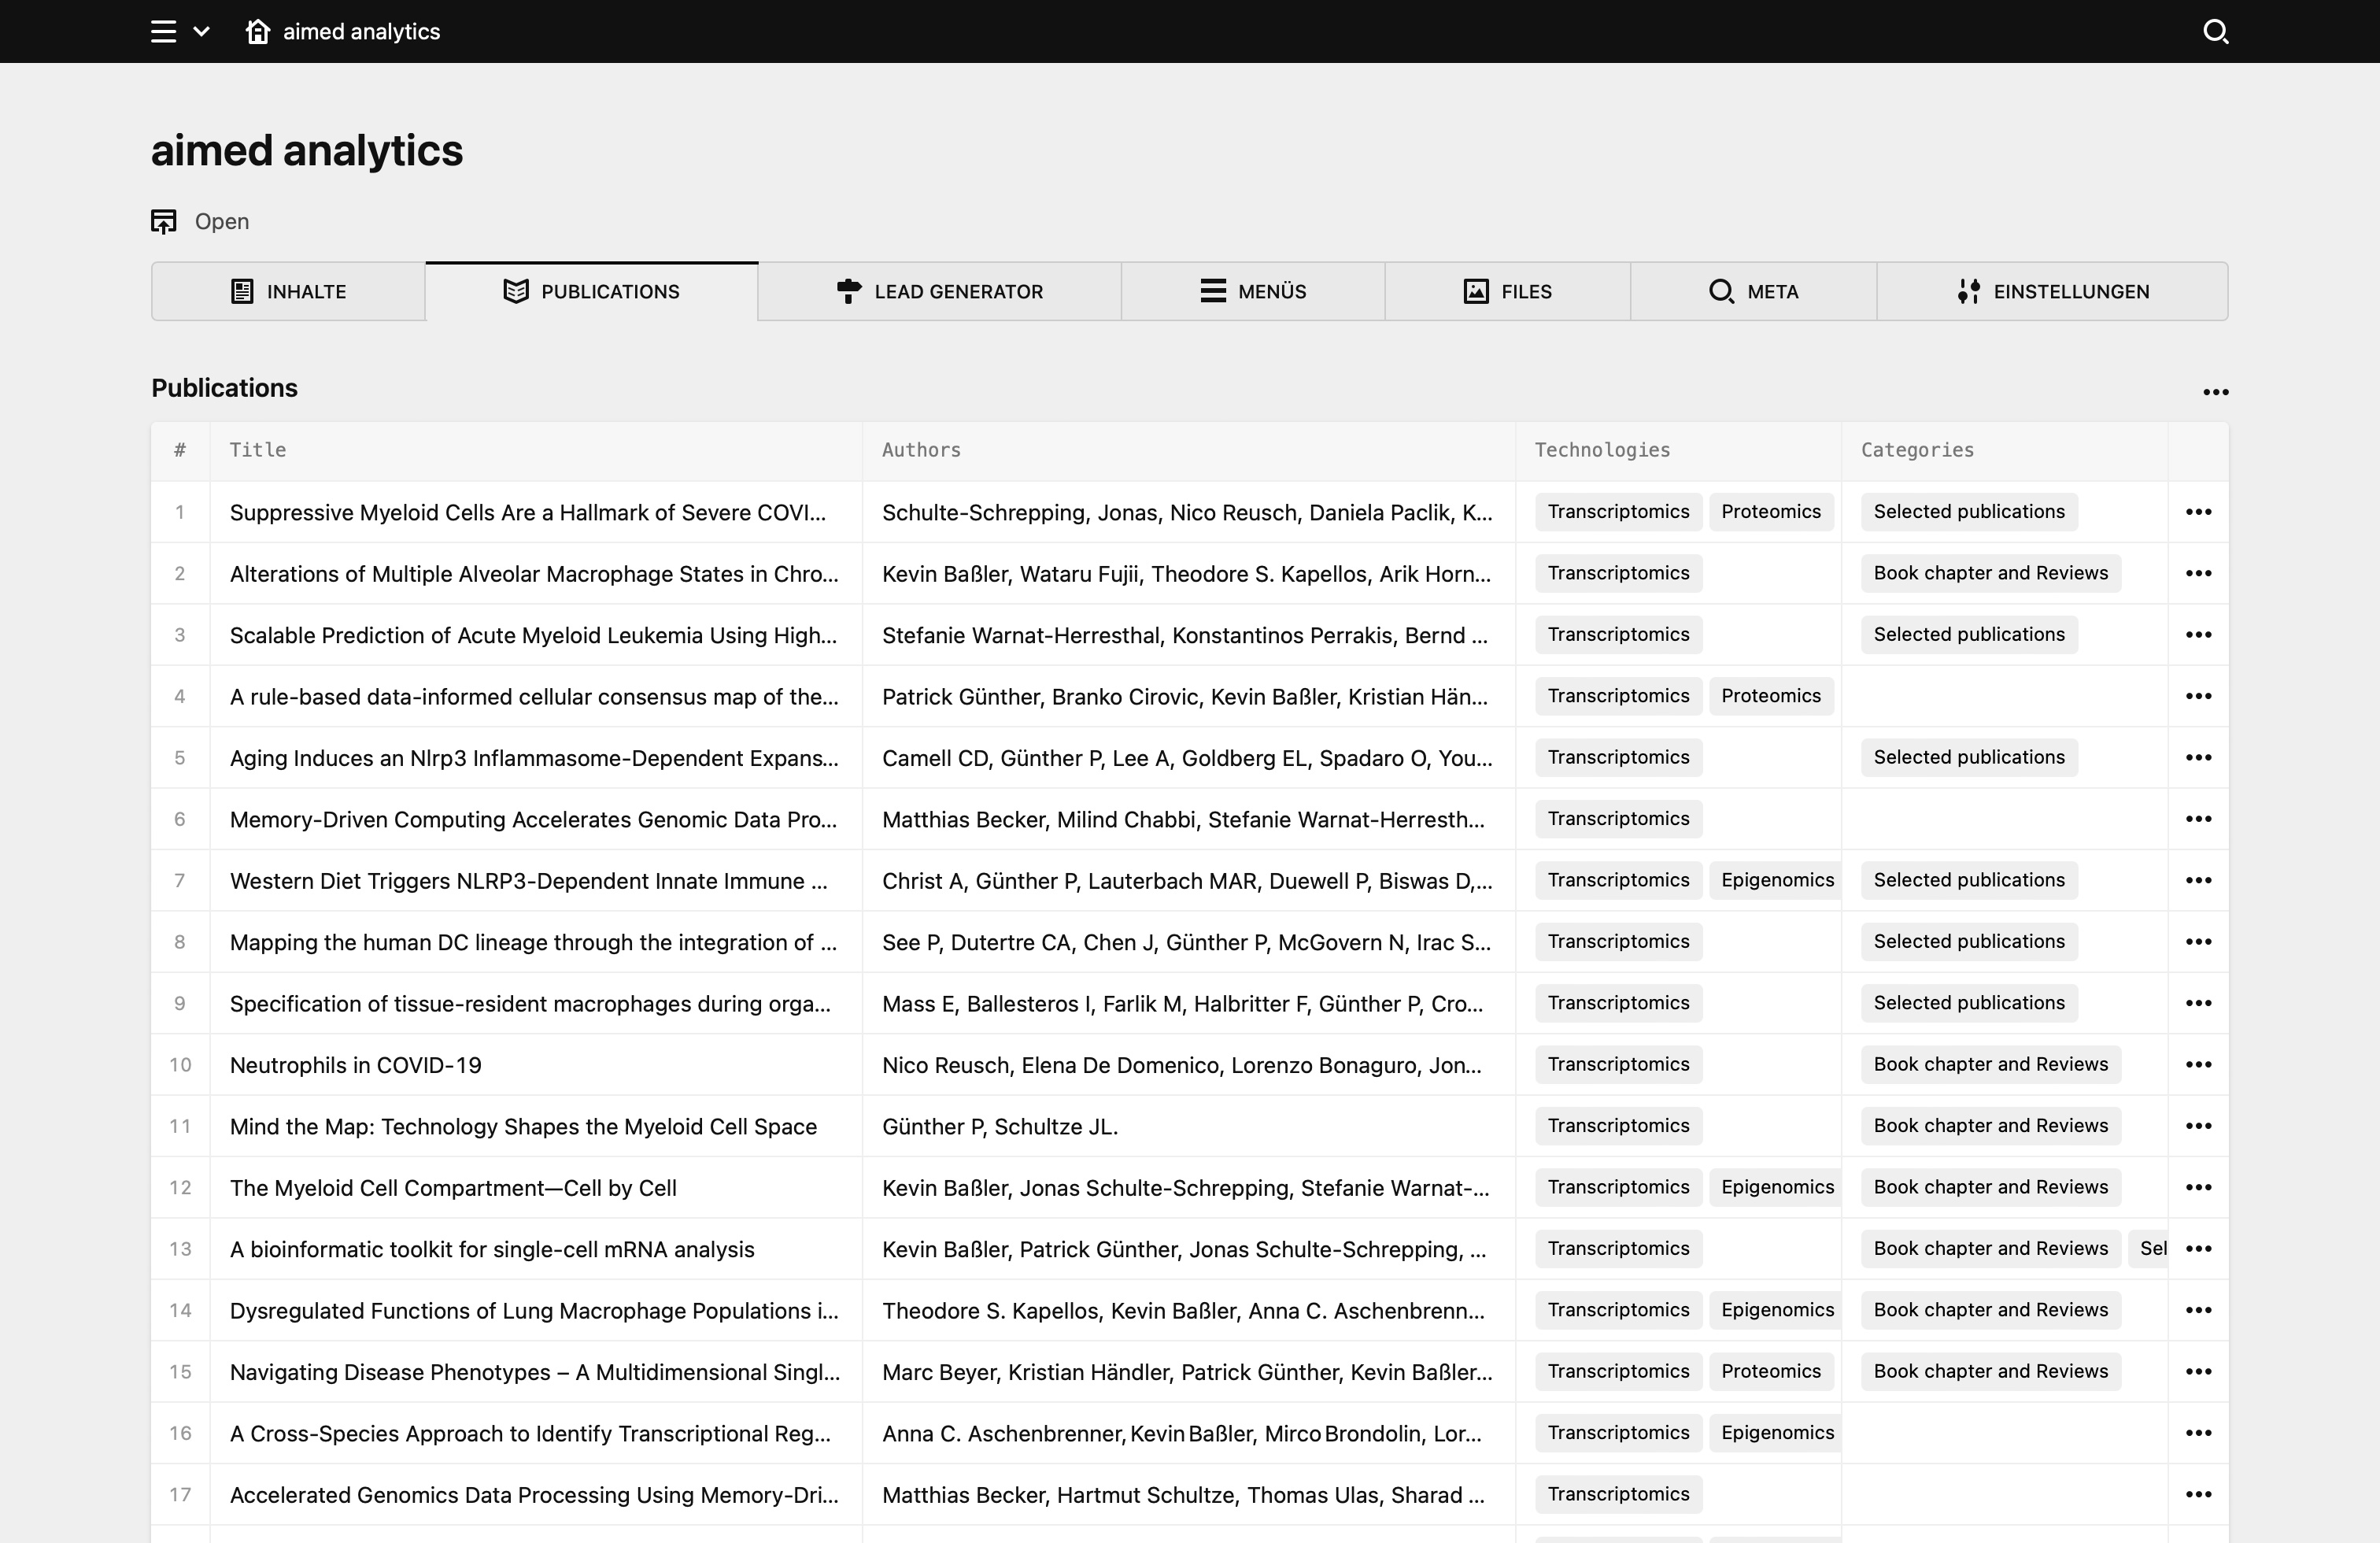Select the Publications tab
The height and width of the screenshot is (1543, 2380).
coord(591,291)
